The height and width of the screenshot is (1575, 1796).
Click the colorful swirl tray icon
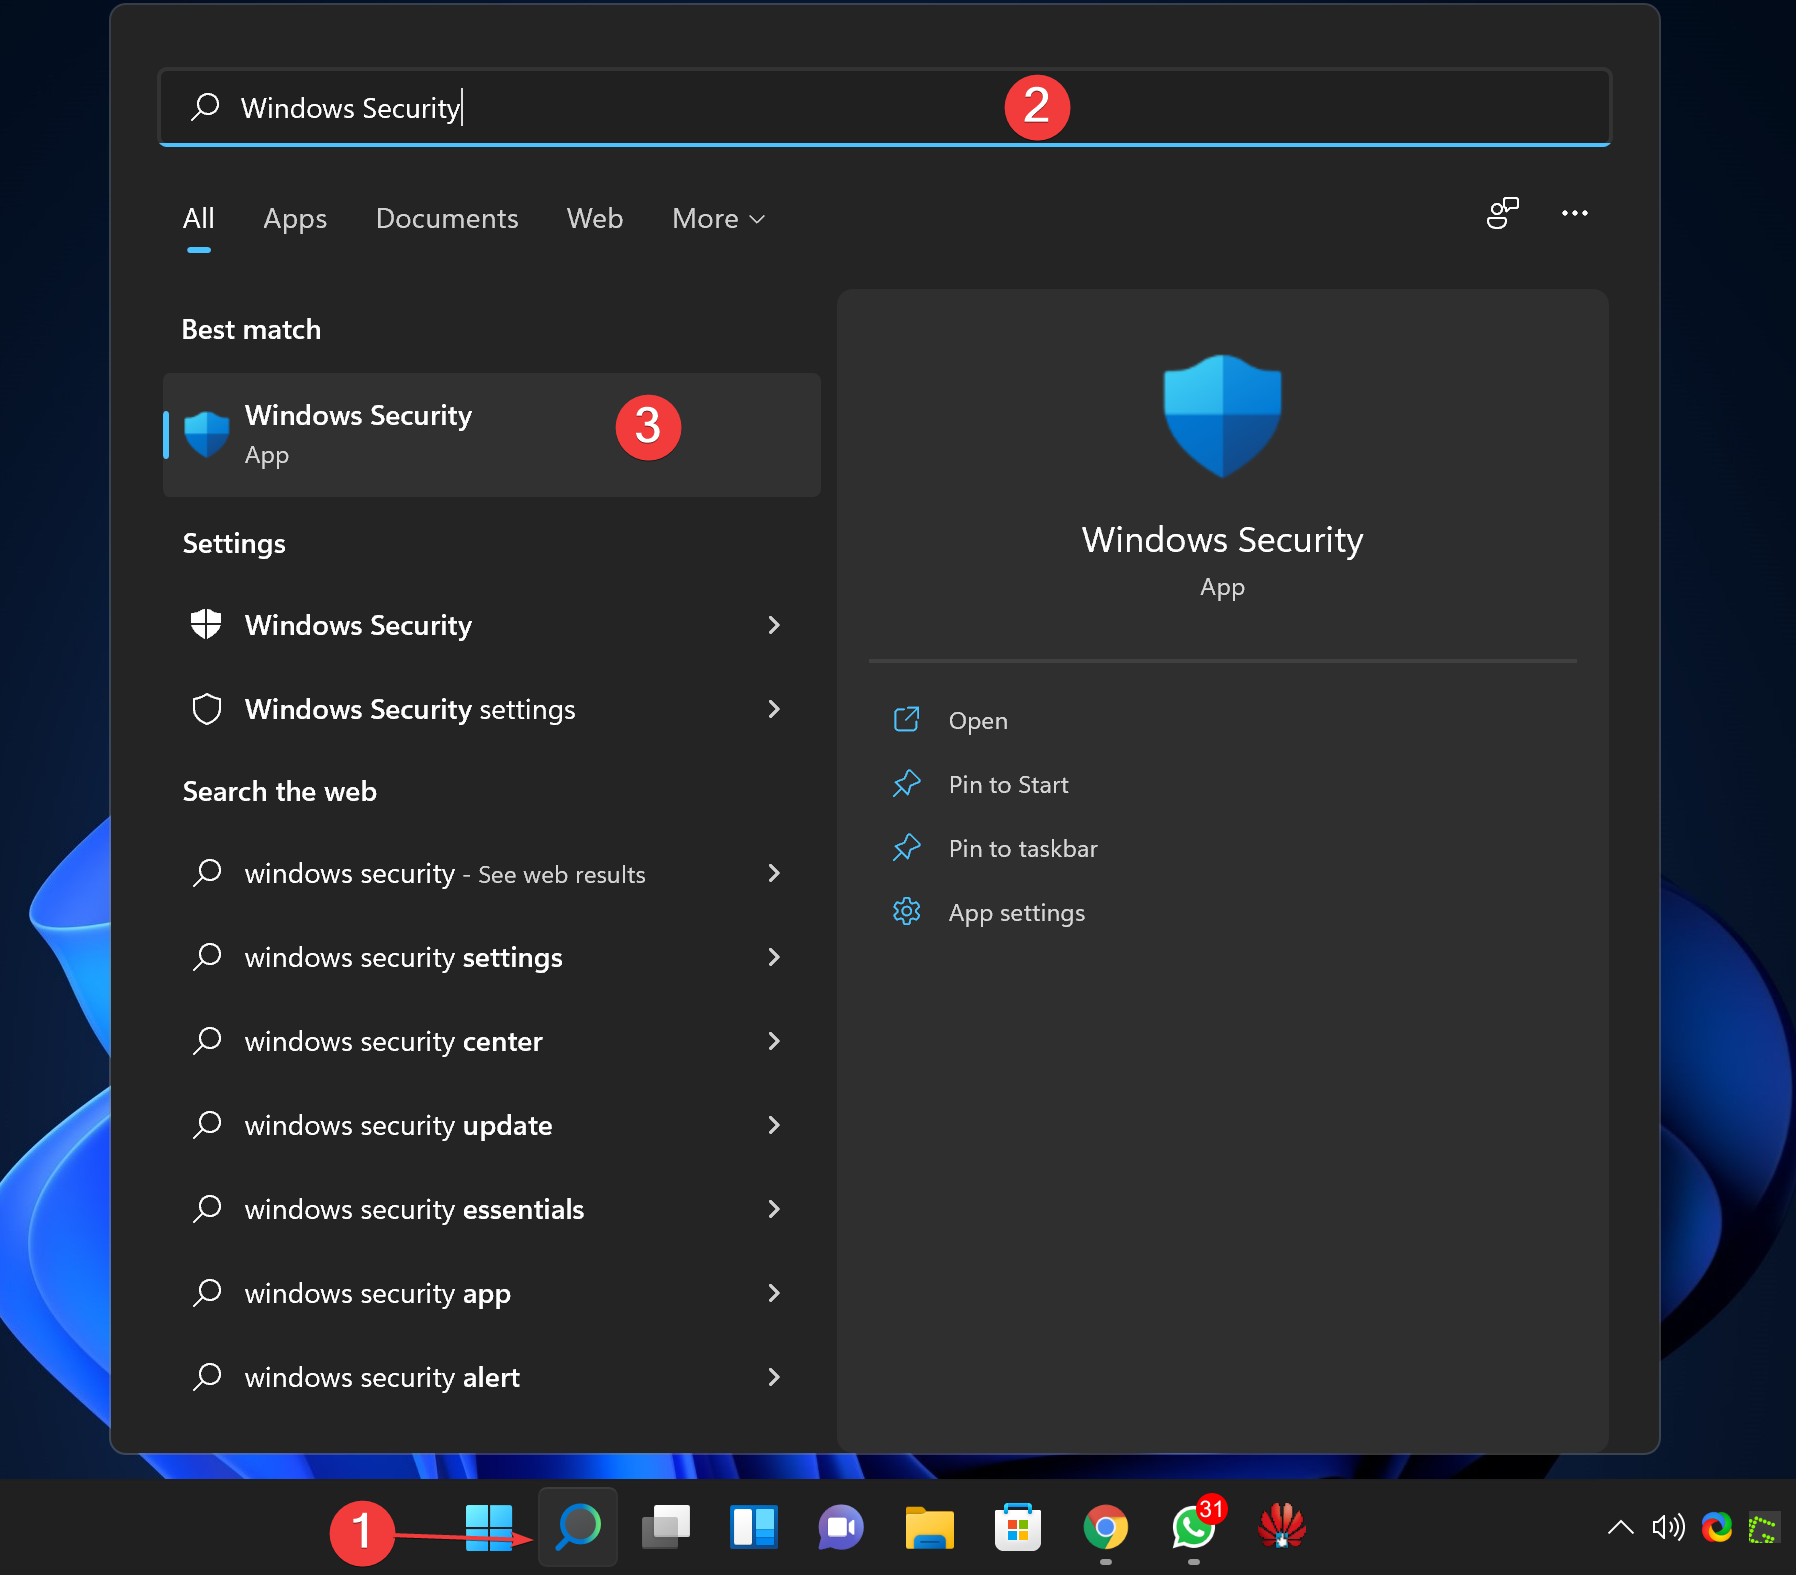pos(1716,1527)
